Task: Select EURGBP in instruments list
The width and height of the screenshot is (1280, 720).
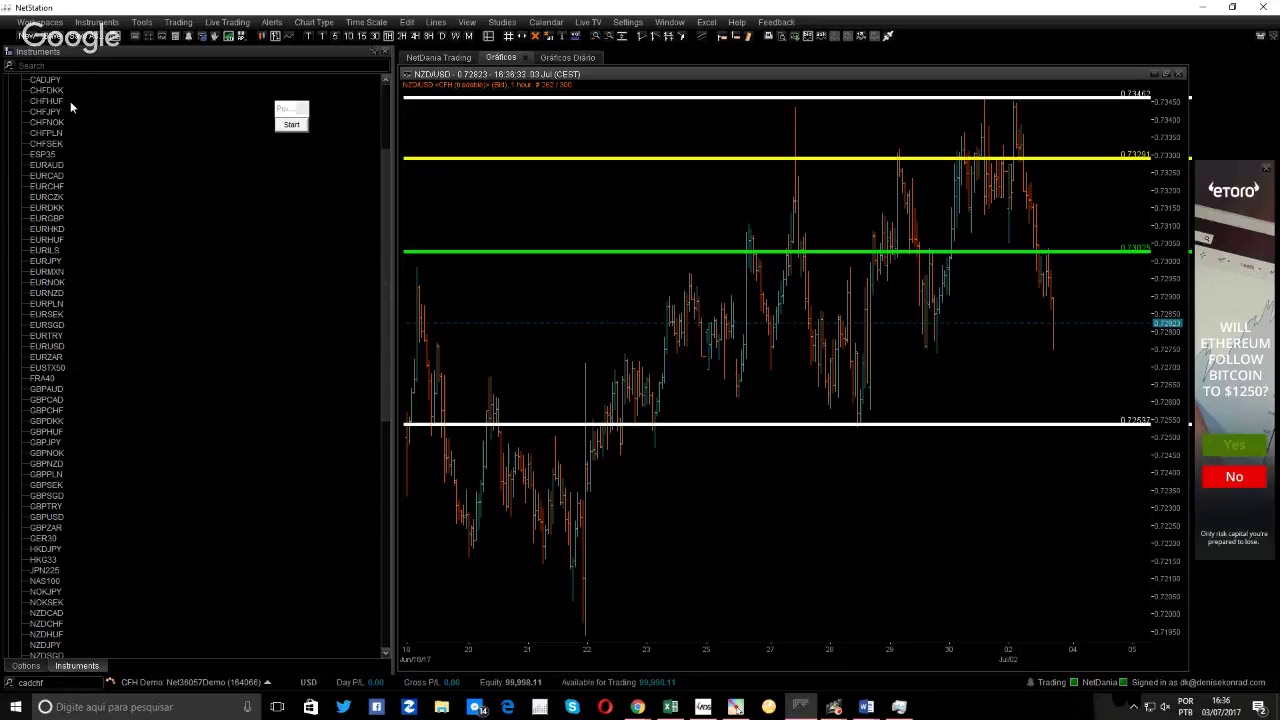Action: (x=46, y=218)
